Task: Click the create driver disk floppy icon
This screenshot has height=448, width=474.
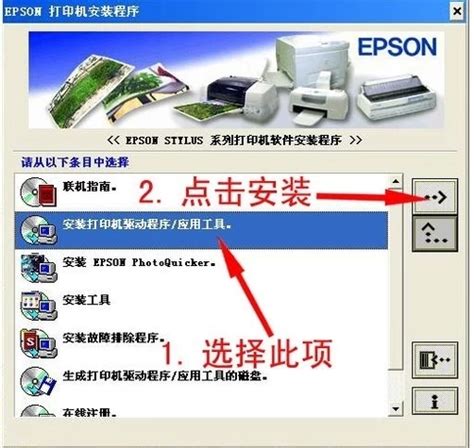Action: [x=38, y=381]
